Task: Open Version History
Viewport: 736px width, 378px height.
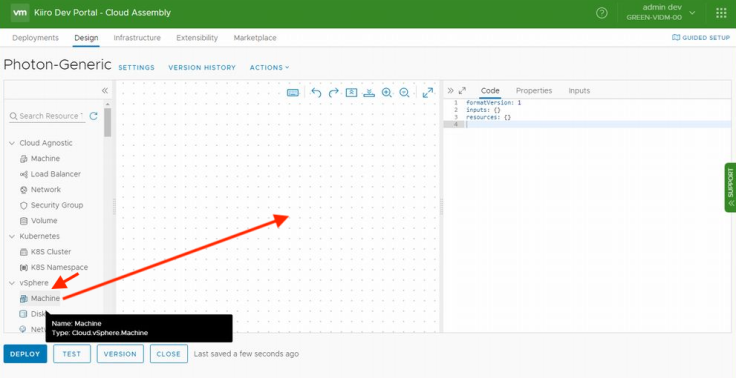Action: tap(202, 68)
